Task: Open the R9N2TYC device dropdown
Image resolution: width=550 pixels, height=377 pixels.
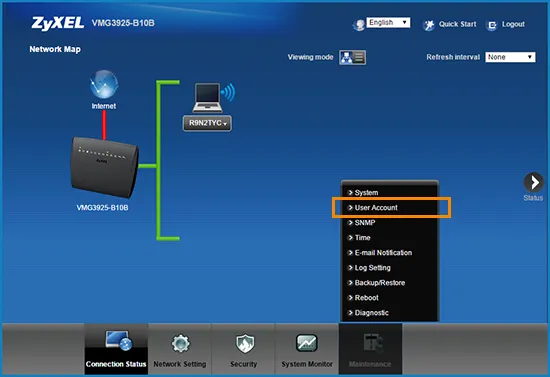Action: click(x=207, y=123)
